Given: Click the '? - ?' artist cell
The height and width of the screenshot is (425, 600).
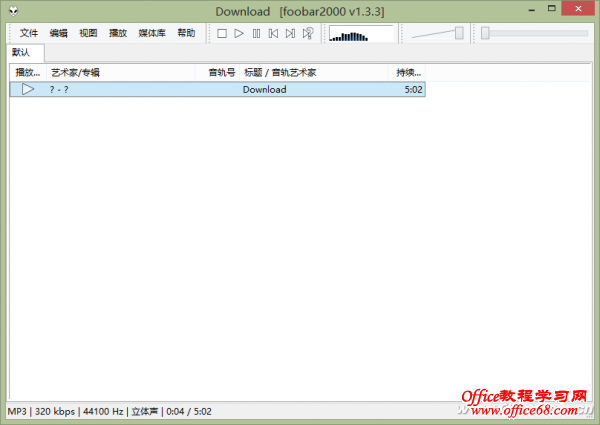Looking at the screenshot, I should coord(59,90).
